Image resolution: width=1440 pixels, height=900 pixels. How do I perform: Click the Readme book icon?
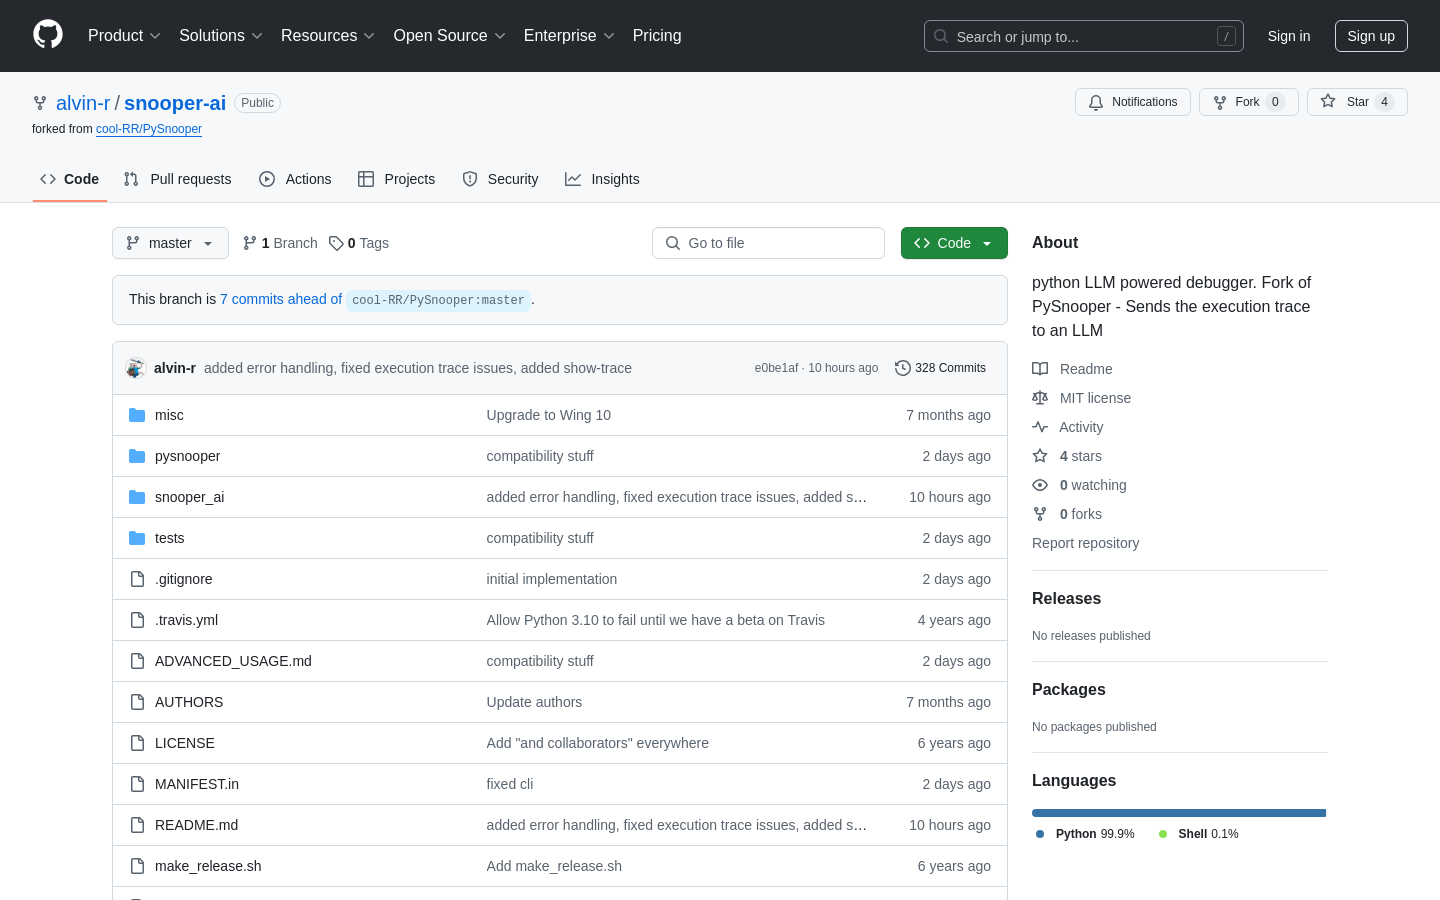pos(1040,369)
